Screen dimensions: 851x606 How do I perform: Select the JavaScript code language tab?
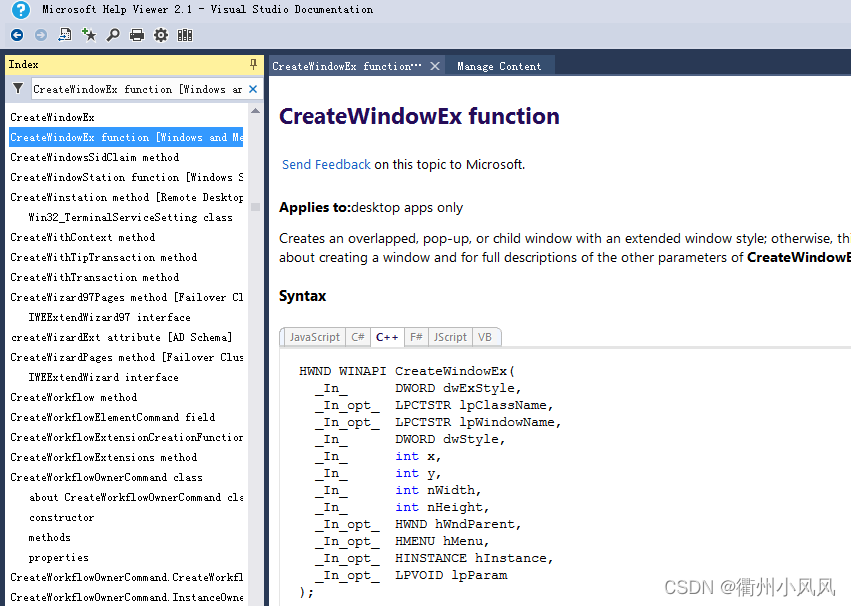314,337
